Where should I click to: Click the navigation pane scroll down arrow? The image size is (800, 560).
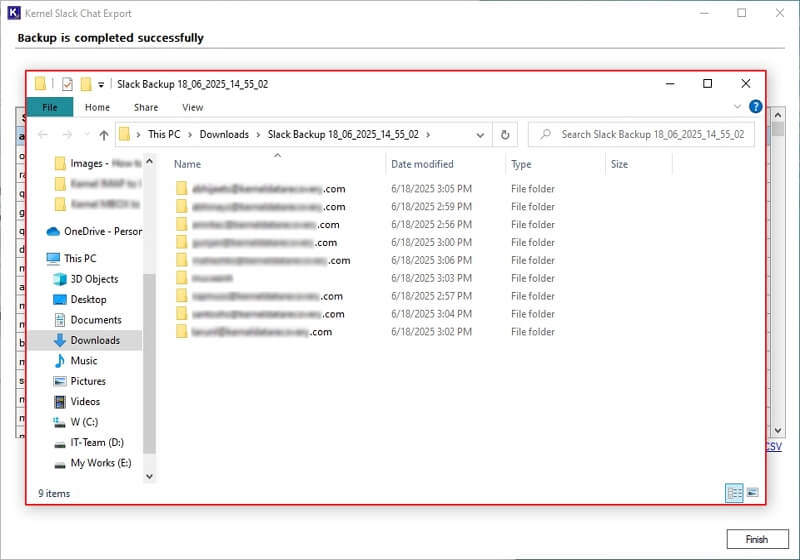(149, 476)
